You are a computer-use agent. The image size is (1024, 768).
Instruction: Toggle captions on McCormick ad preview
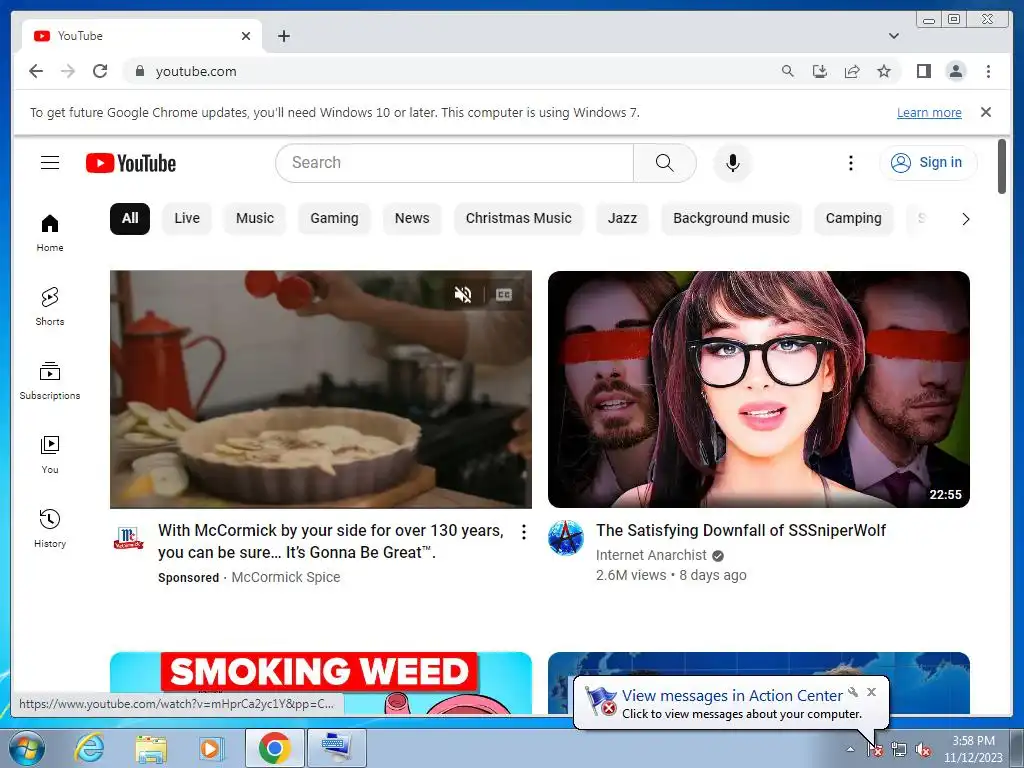tap(504, 295)
